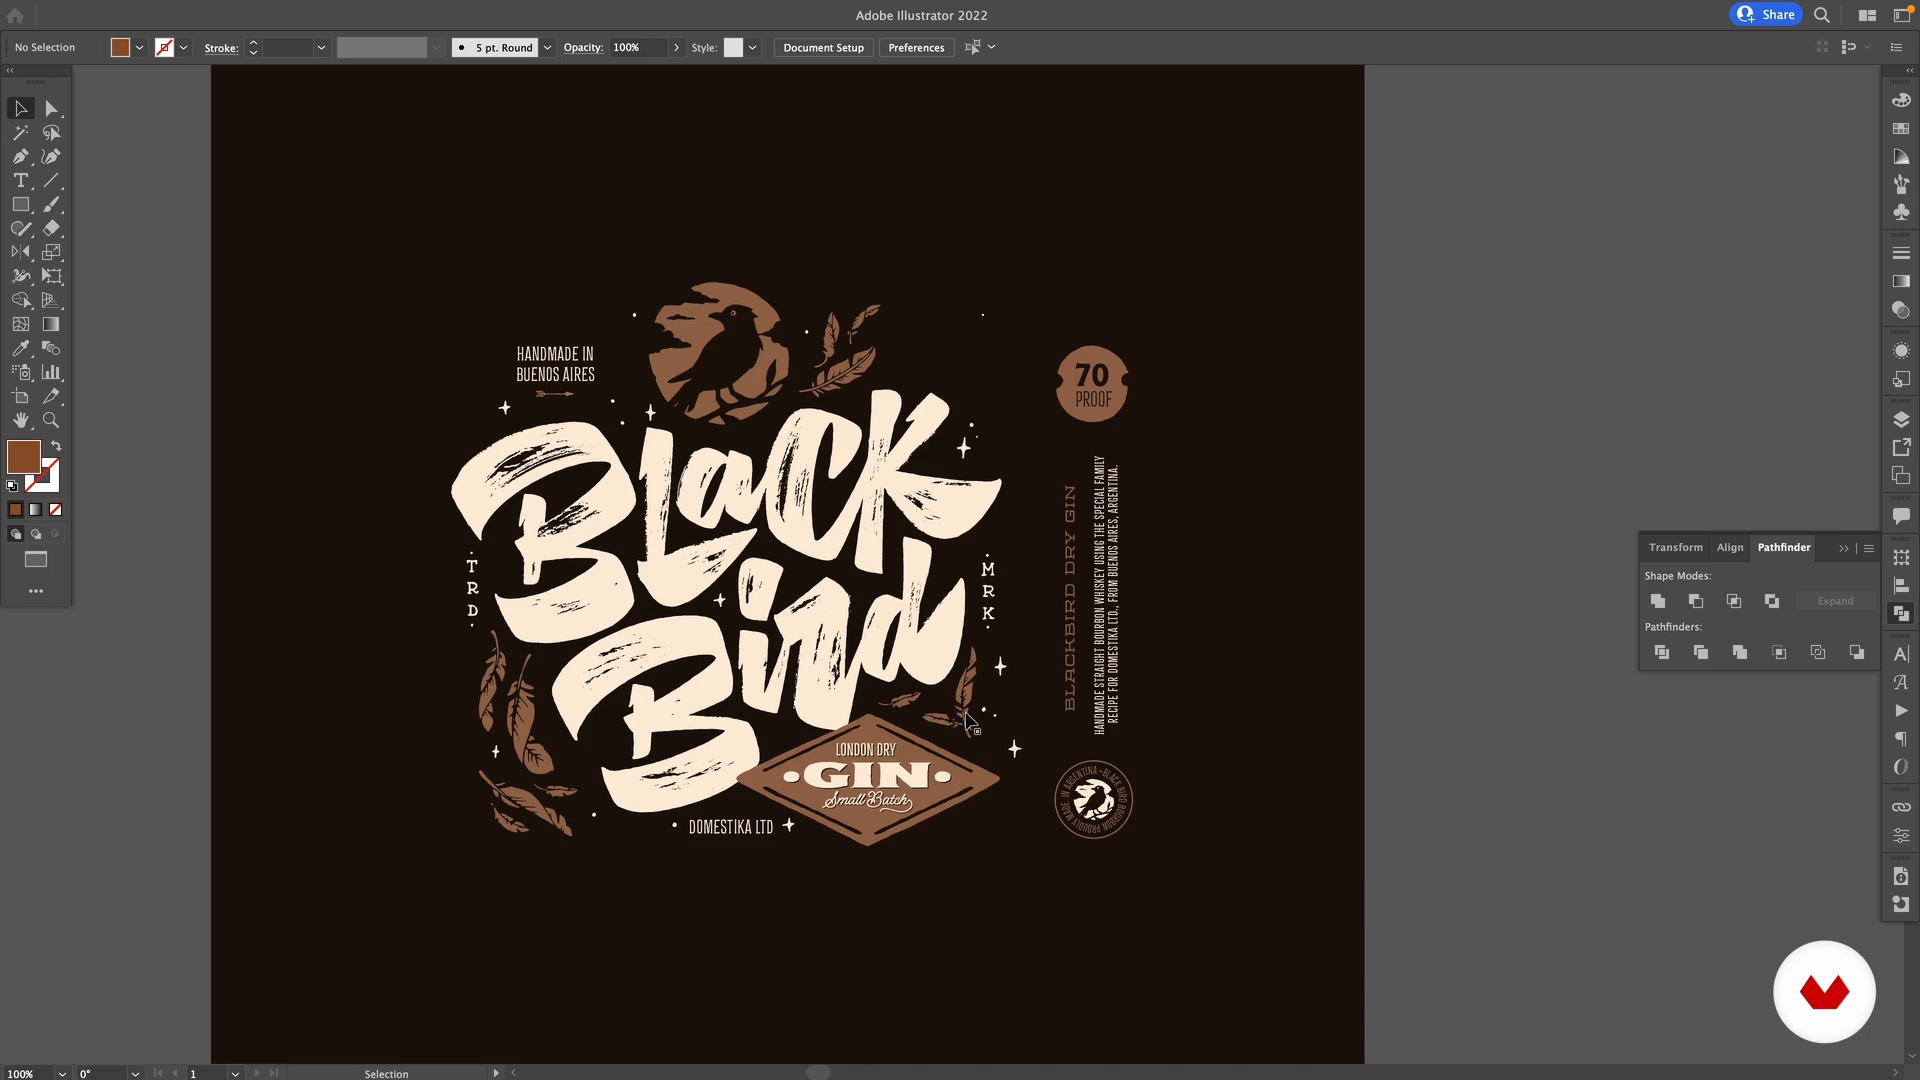Viewport: 1920px width, 1080px height.
Task: Select the Perspective Grid tool
Action: pyautogui.click(x=52, y=300)
